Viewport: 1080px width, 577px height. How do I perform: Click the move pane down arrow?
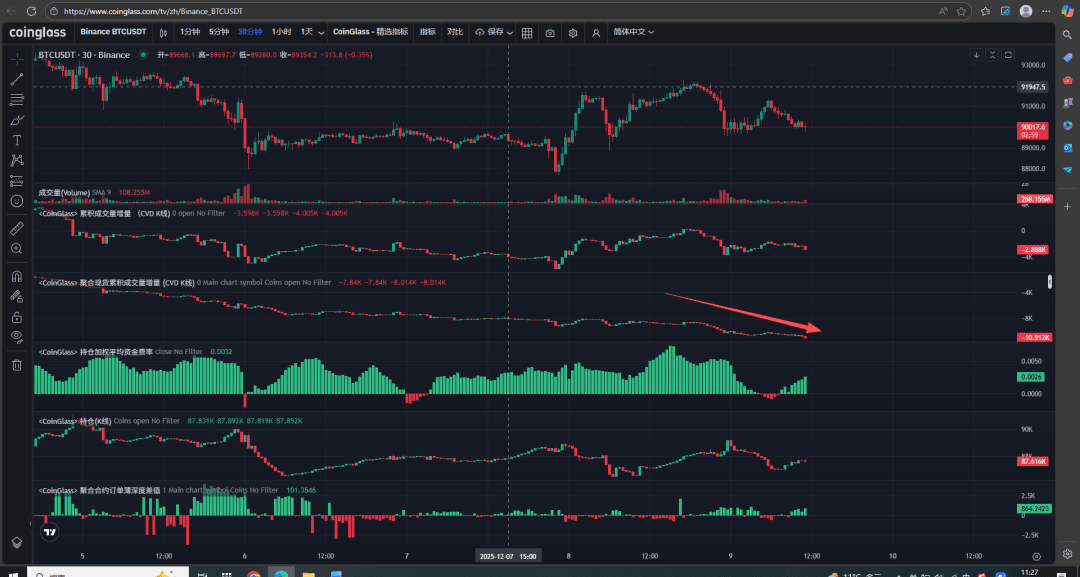coord(976,54)
